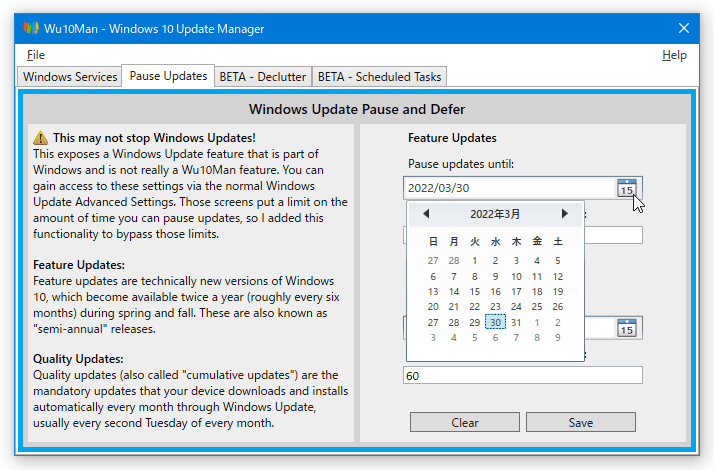Screen dimensions: 714x470
Task: Go to next month in calendar
Action: click(565, 214)
